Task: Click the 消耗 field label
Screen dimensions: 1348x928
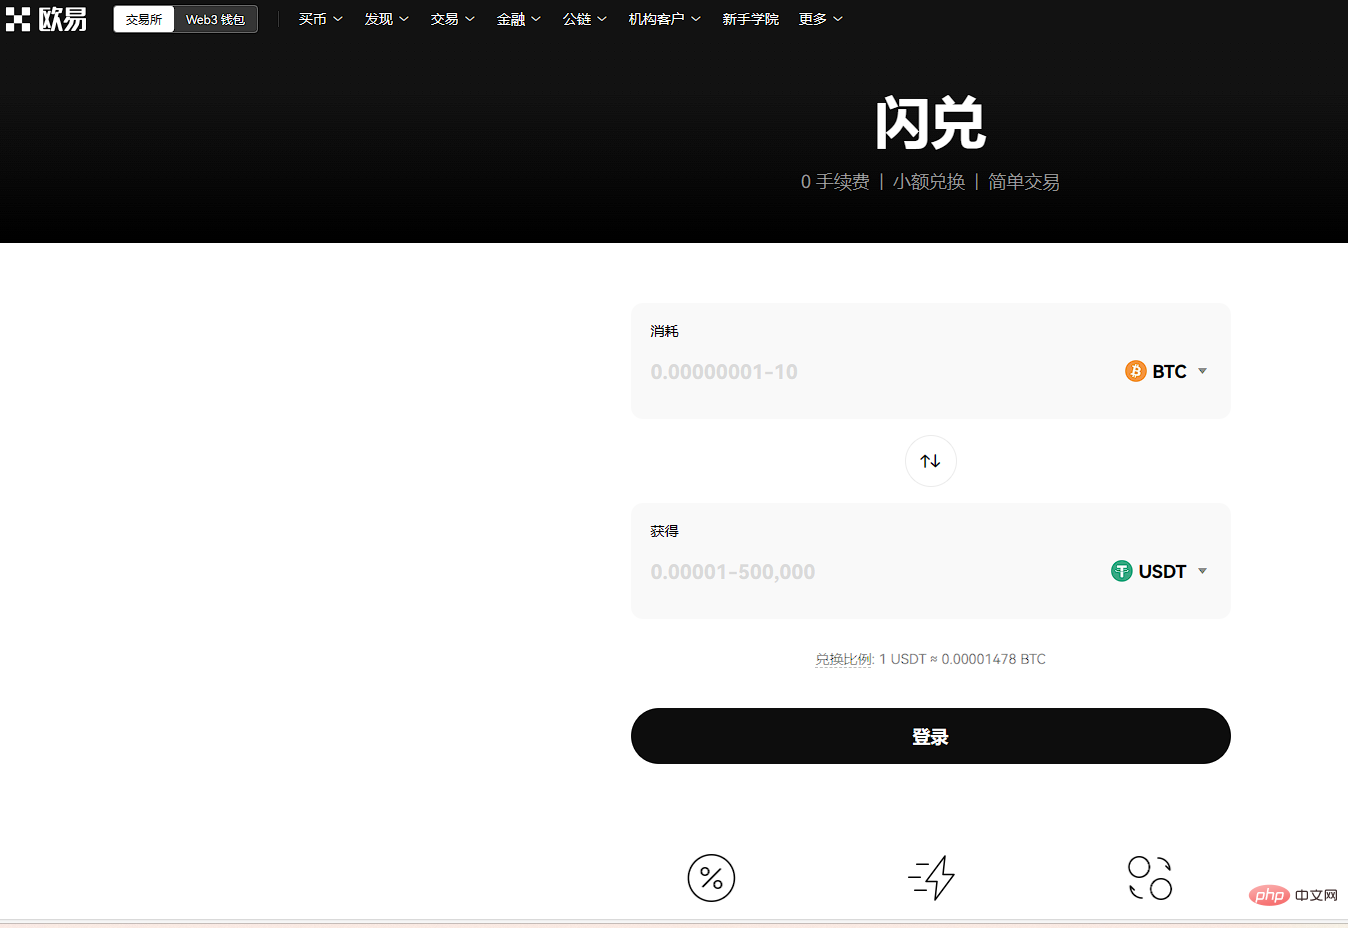Action: 664,331
